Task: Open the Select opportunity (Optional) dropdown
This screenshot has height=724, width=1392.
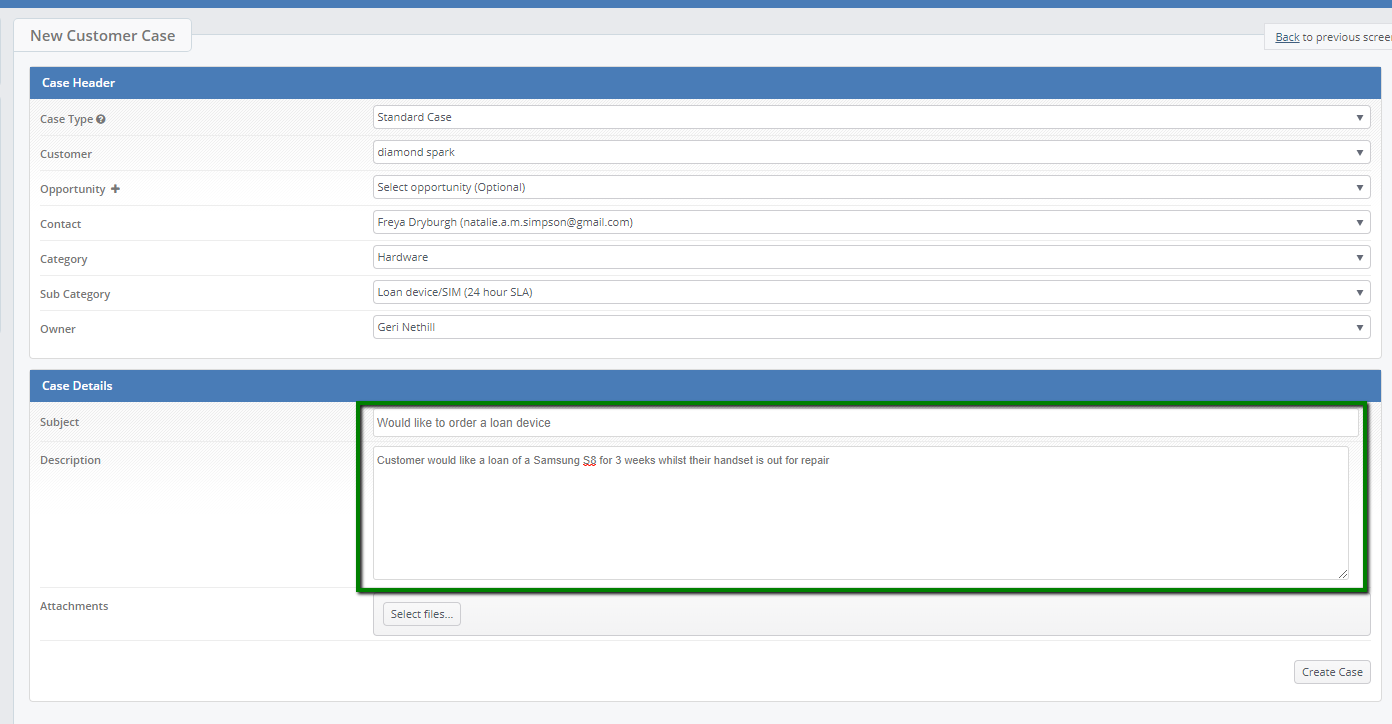Action: tap(871, 187)
